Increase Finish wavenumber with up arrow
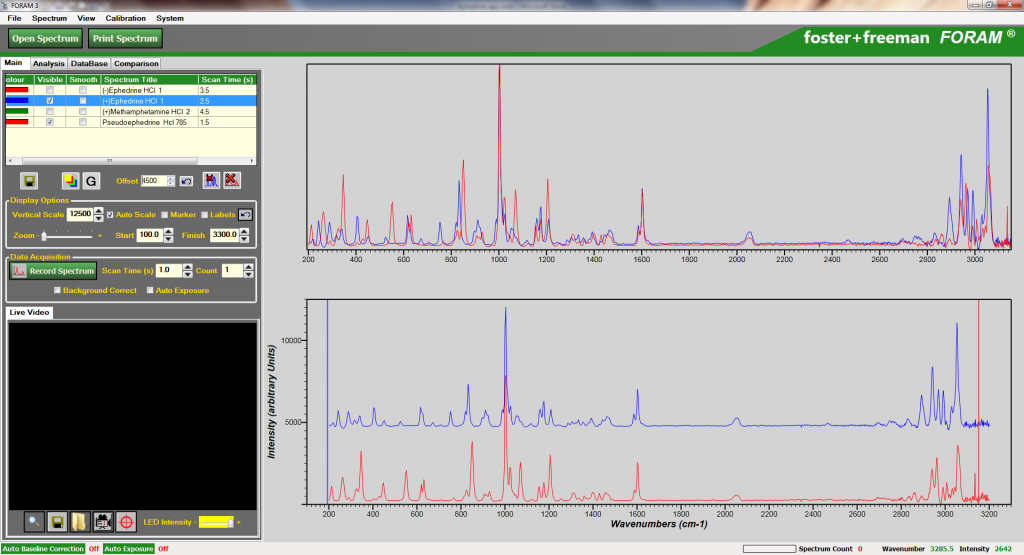The width and height of the screenshot is (1024, 555). (244, 231)
